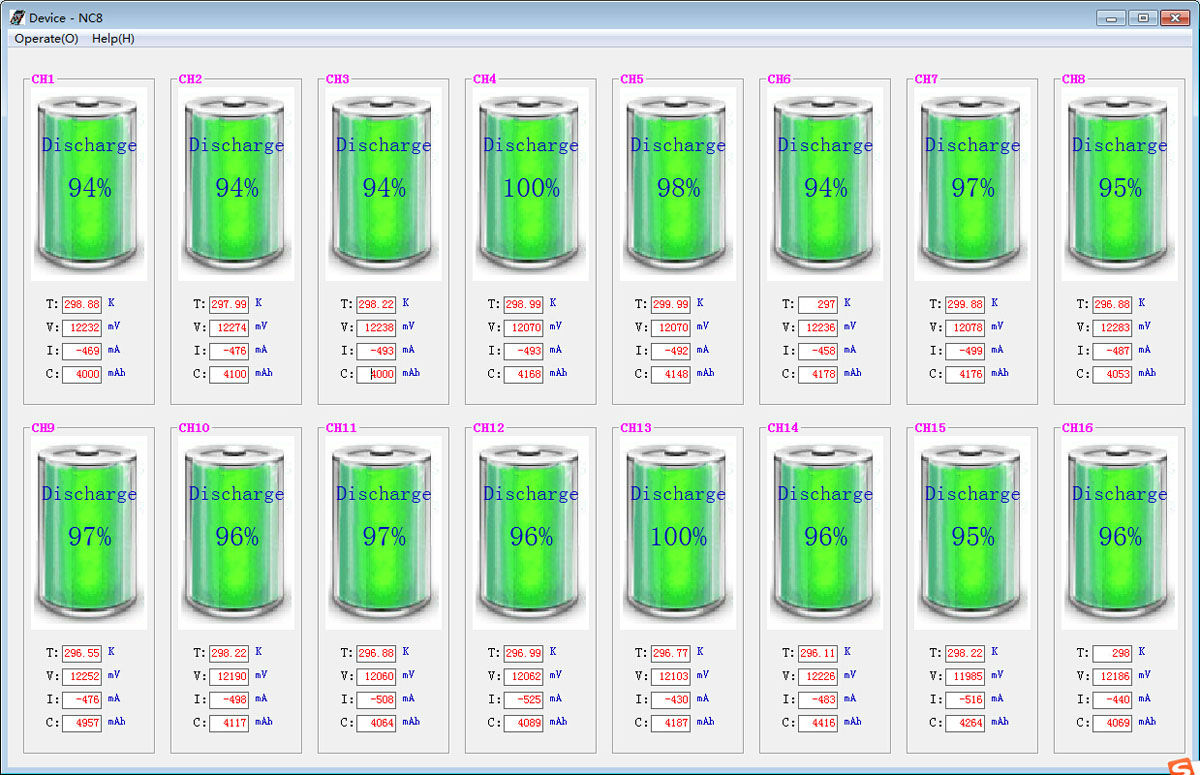
Task: Click the Device - NC8 title bar icon
Action: 17,17
